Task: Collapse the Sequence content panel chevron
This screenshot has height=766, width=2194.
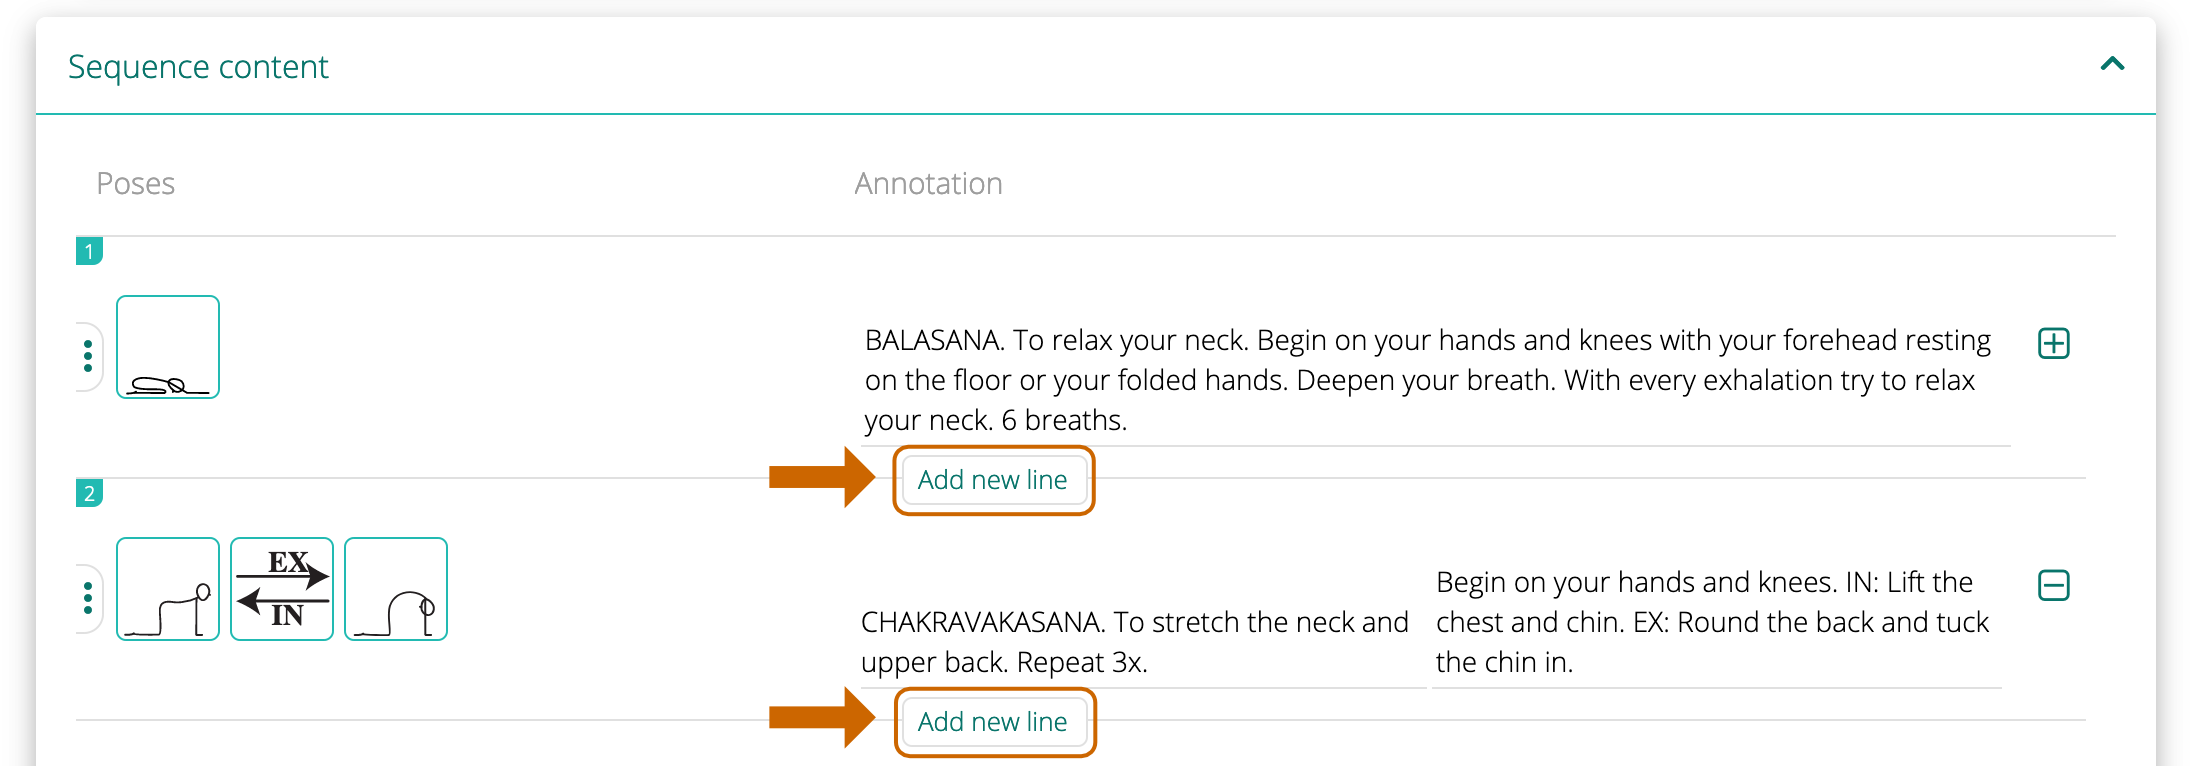Action: tap(2112, 64)
